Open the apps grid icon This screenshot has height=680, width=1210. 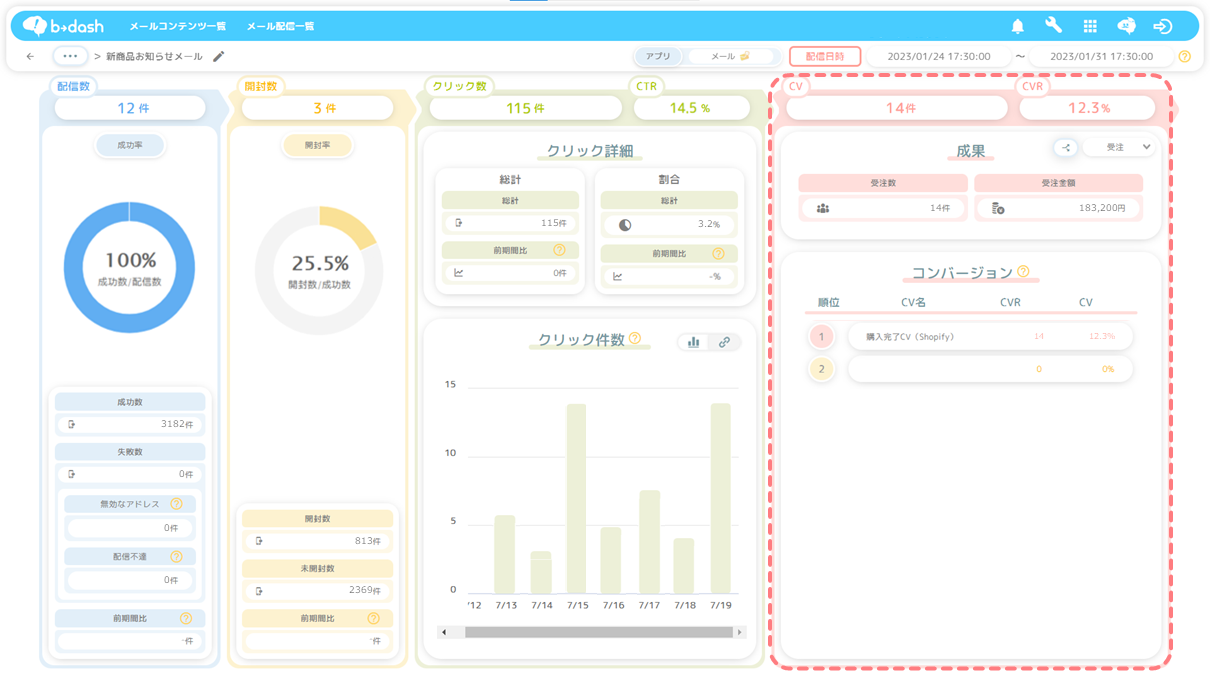1090,26
